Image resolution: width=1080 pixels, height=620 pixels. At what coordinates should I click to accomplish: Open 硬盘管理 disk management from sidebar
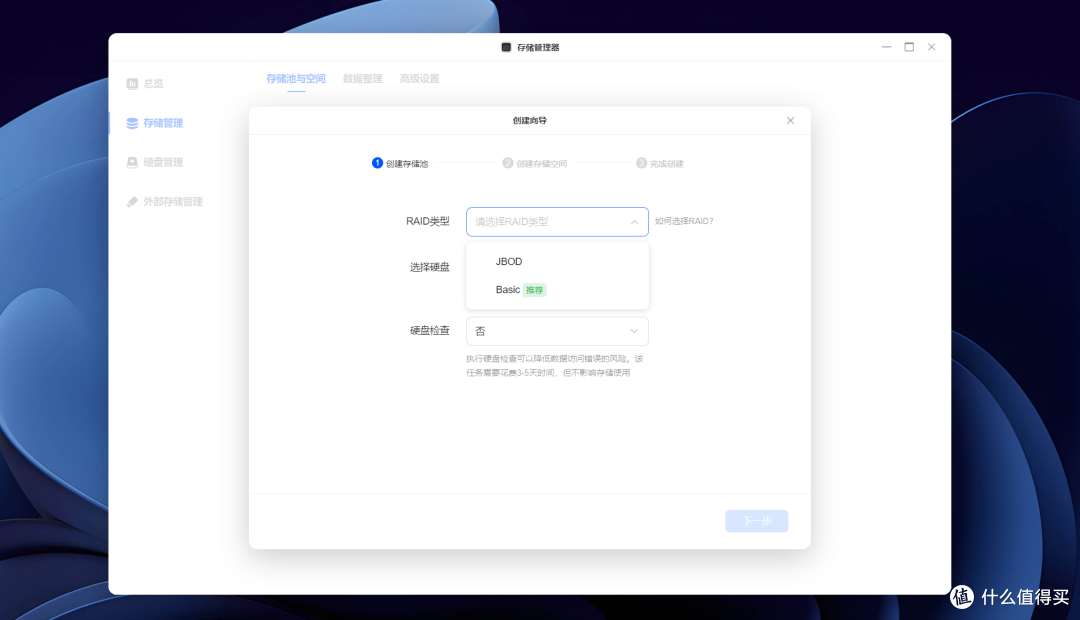tap(158, 161)
